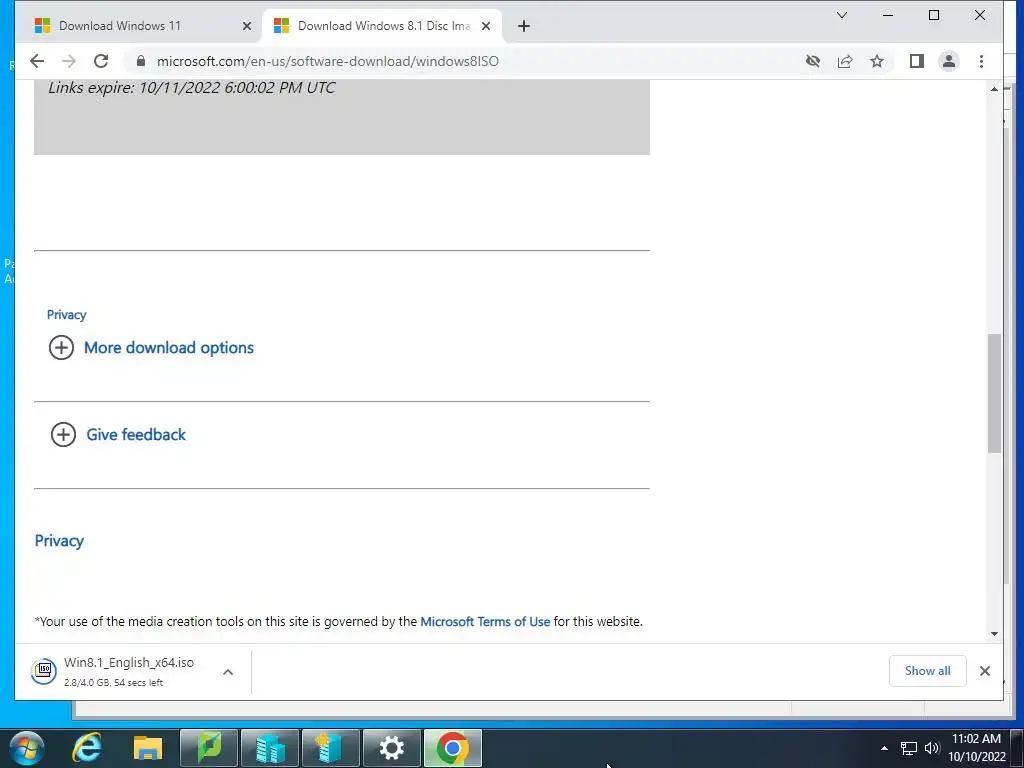Click the Links expire notice text
This screenshot has height=768, width=1024.
coord(191,88)
